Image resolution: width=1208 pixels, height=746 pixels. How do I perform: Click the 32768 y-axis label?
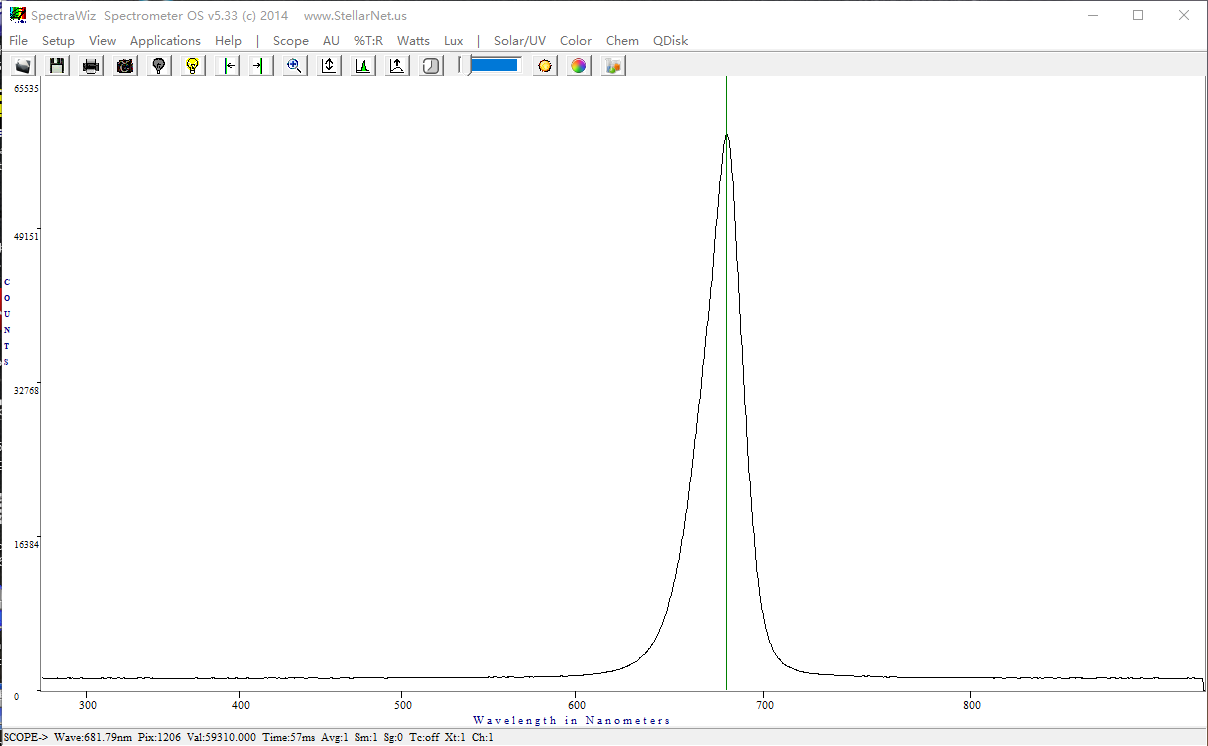26,390
